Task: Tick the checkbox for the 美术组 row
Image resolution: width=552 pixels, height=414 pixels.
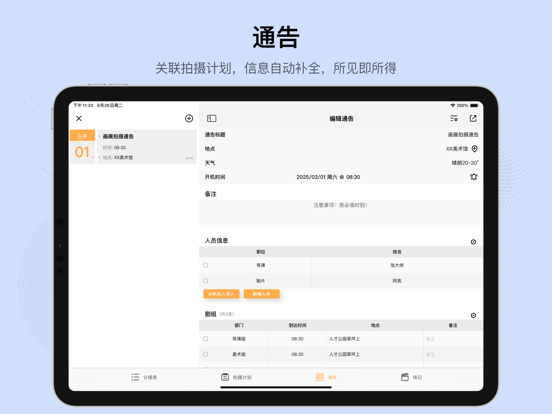Action: click(206, 354)
